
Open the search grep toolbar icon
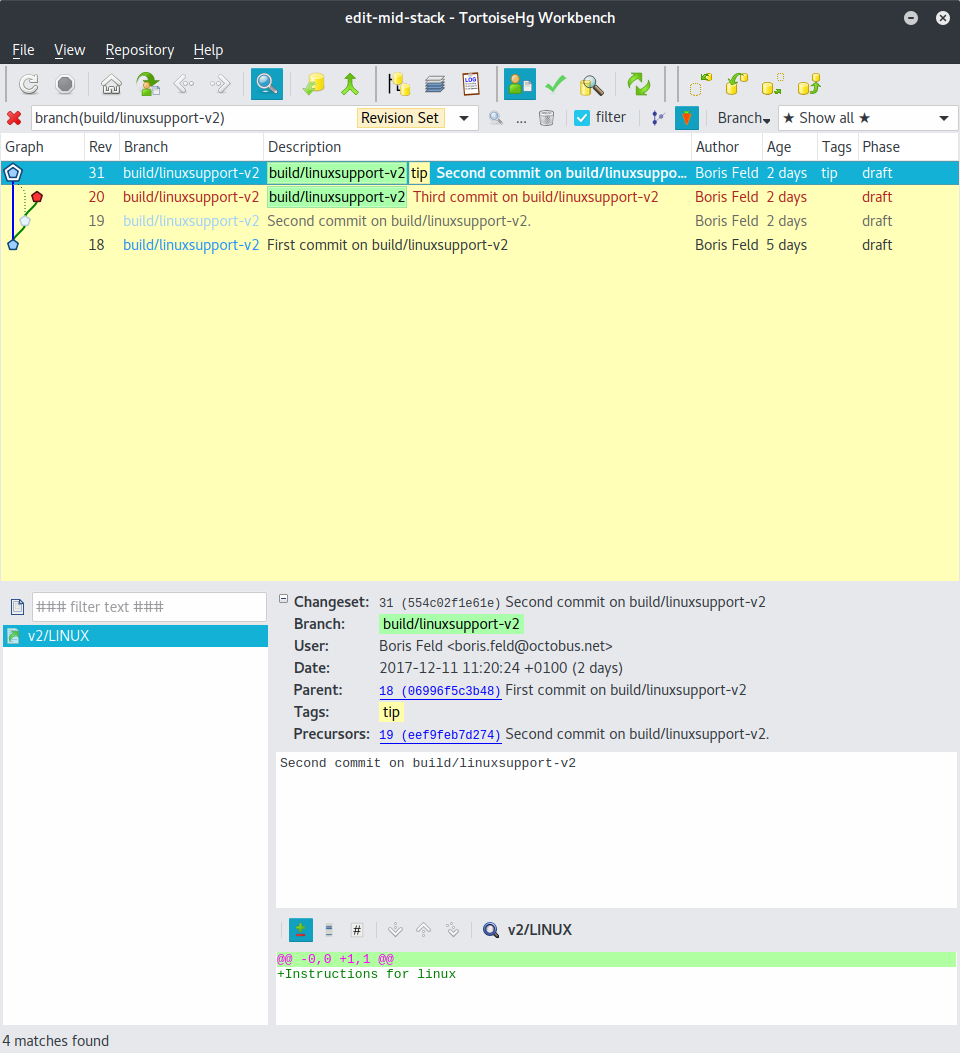click(x=592, y=85)
